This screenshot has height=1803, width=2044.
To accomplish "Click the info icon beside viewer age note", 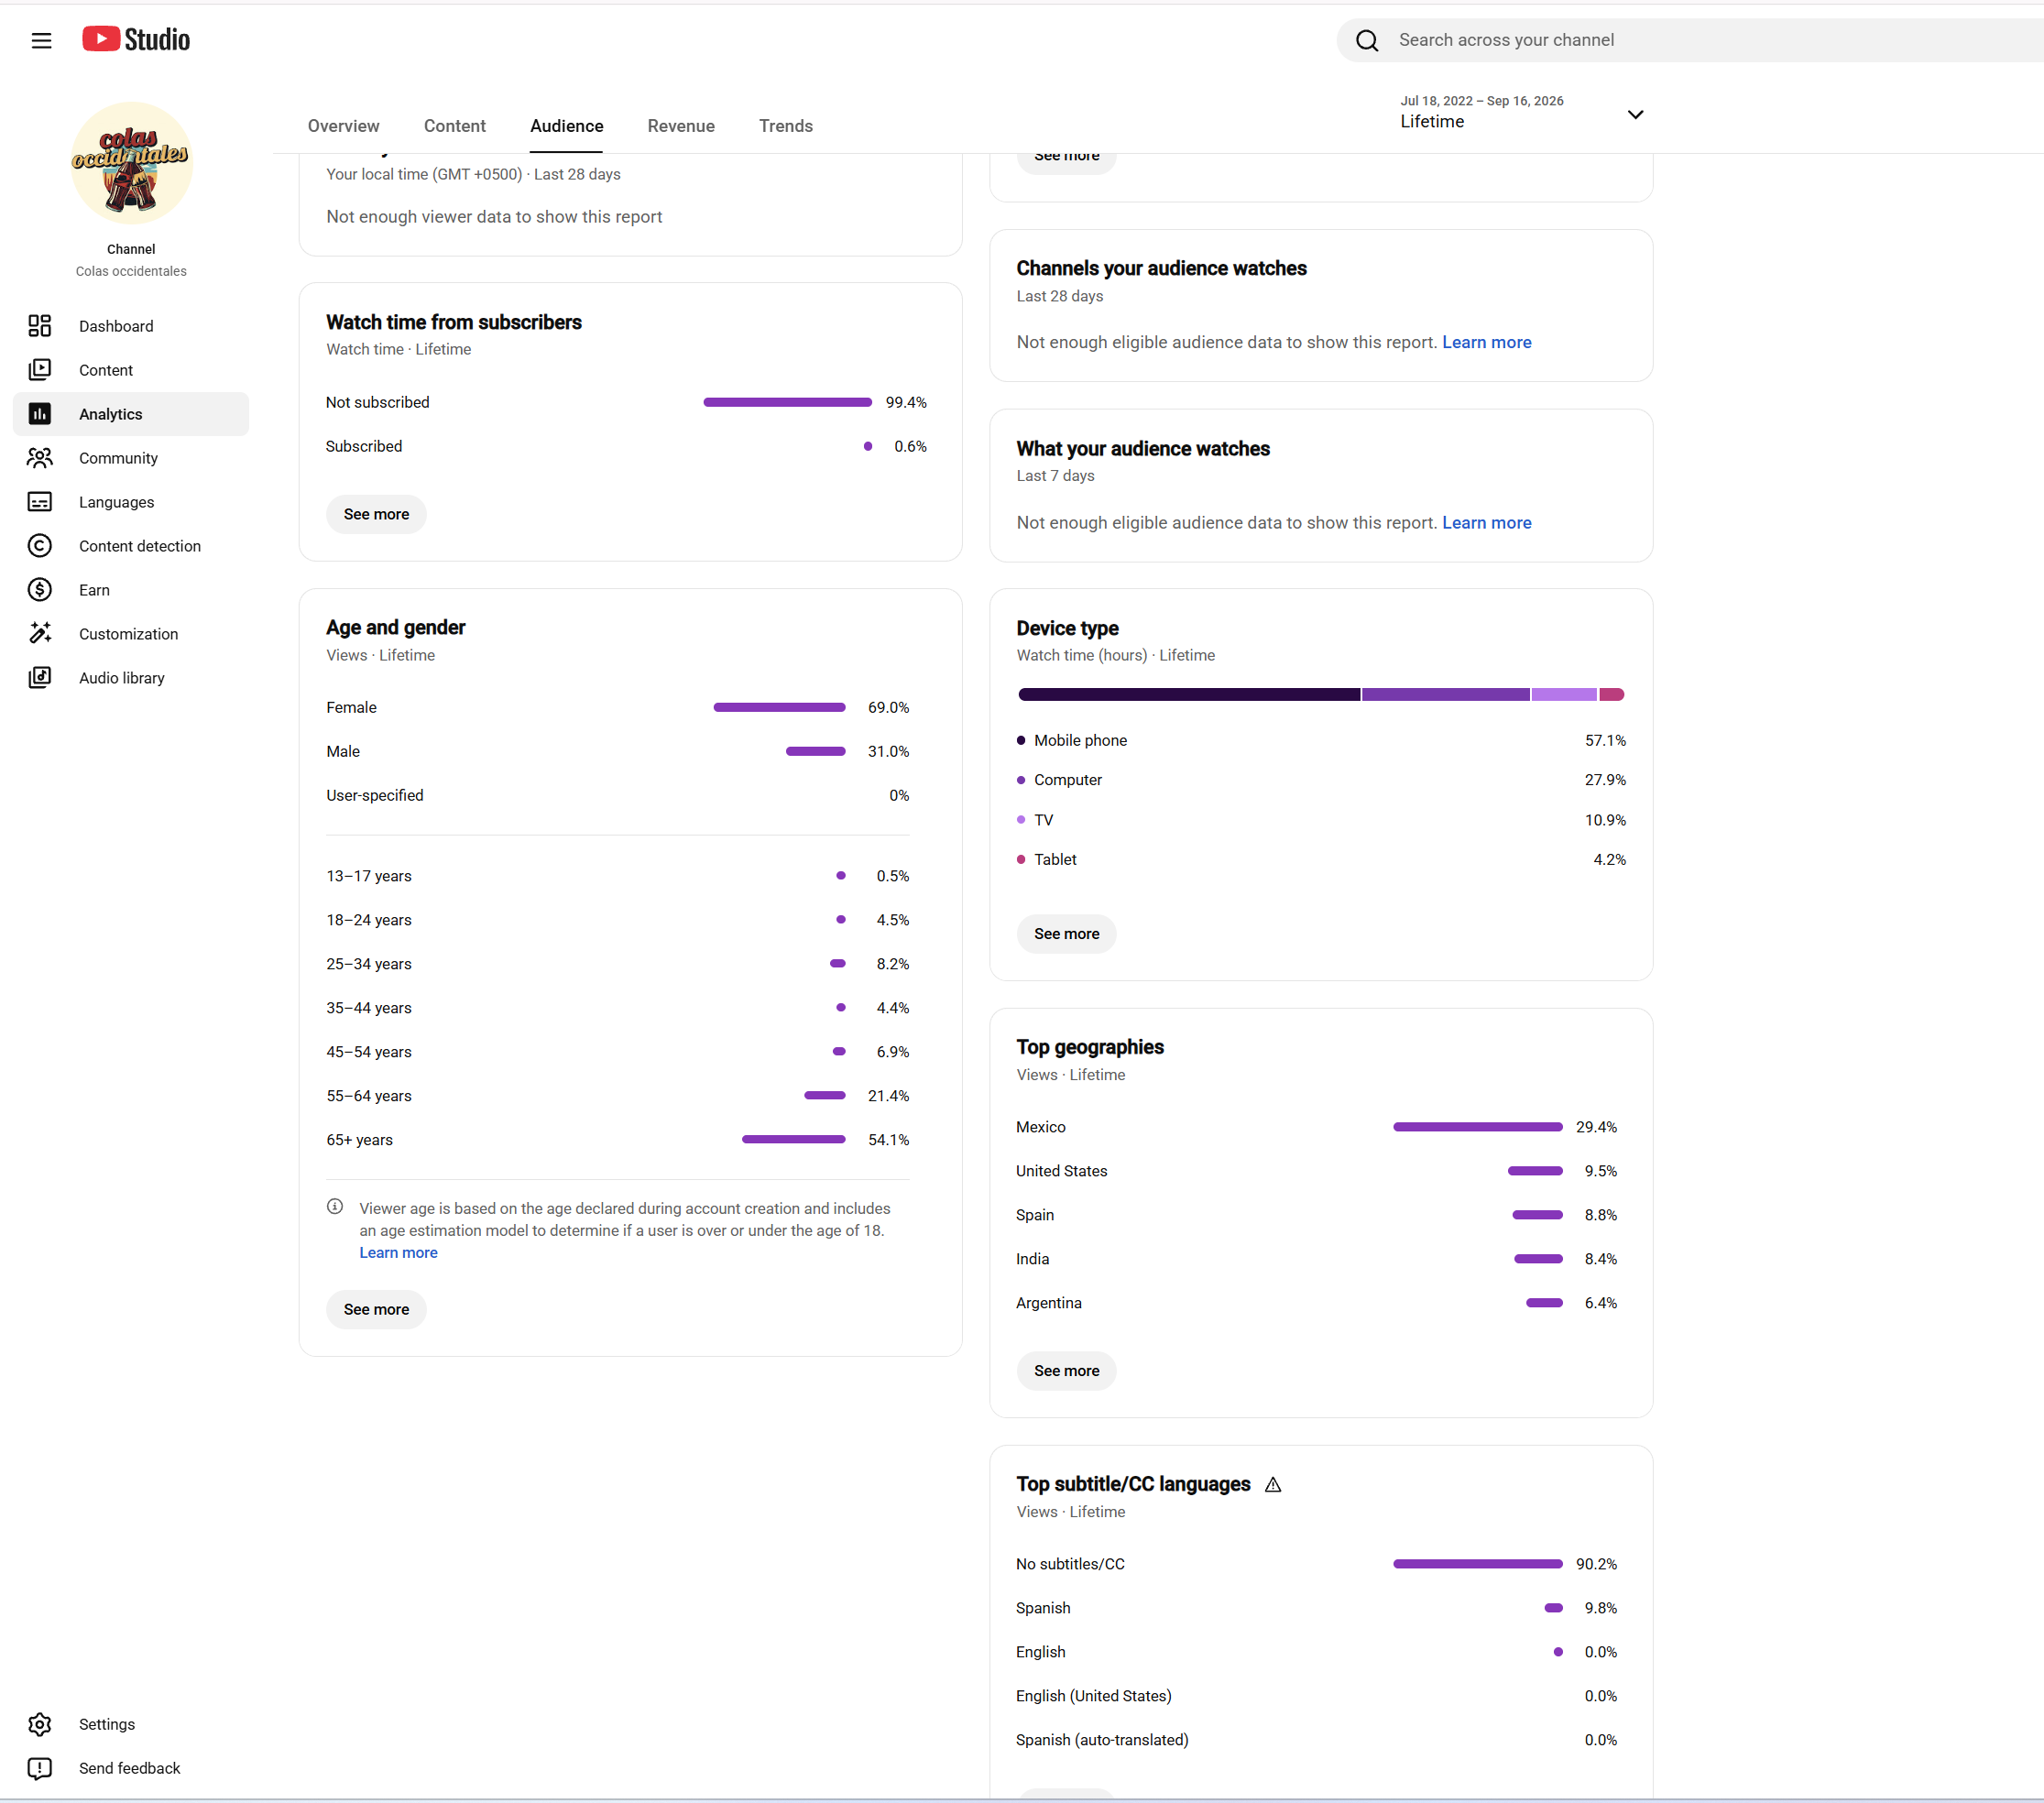I will pyautogui.click(x=335, y=1207).
